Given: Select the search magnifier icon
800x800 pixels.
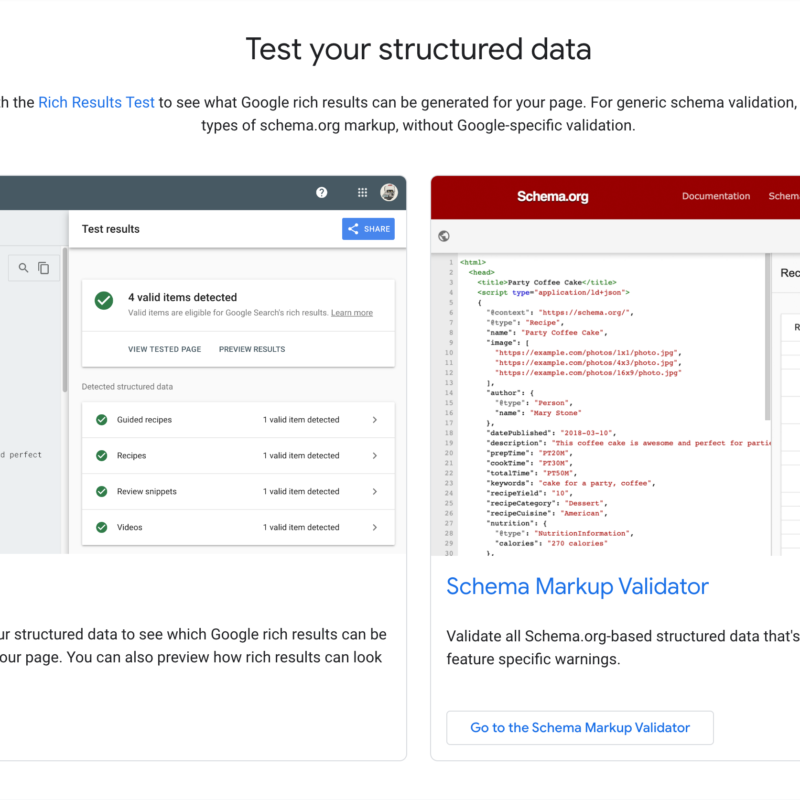Looking at the screenshot, I should coord(24,268).
